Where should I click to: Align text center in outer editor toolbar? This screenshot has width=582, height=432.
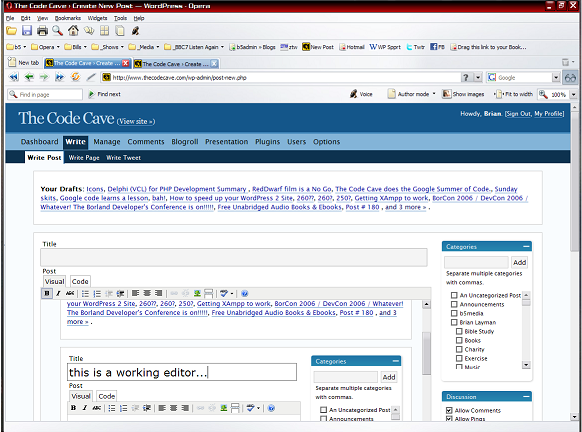tap(147, 294)
